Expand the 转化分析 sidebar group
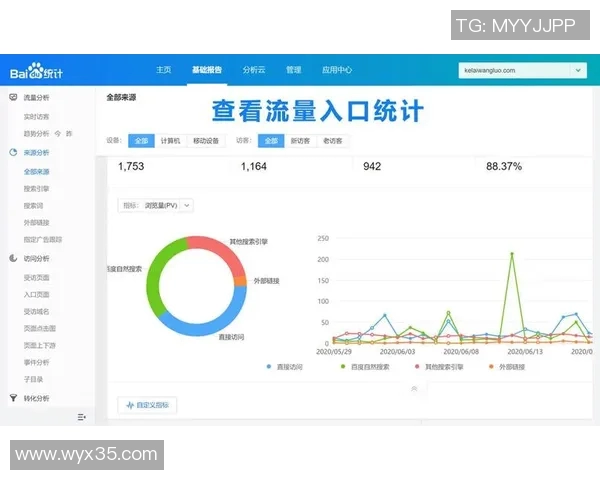This screenshot has width=600, height=480. click(36, 398)
